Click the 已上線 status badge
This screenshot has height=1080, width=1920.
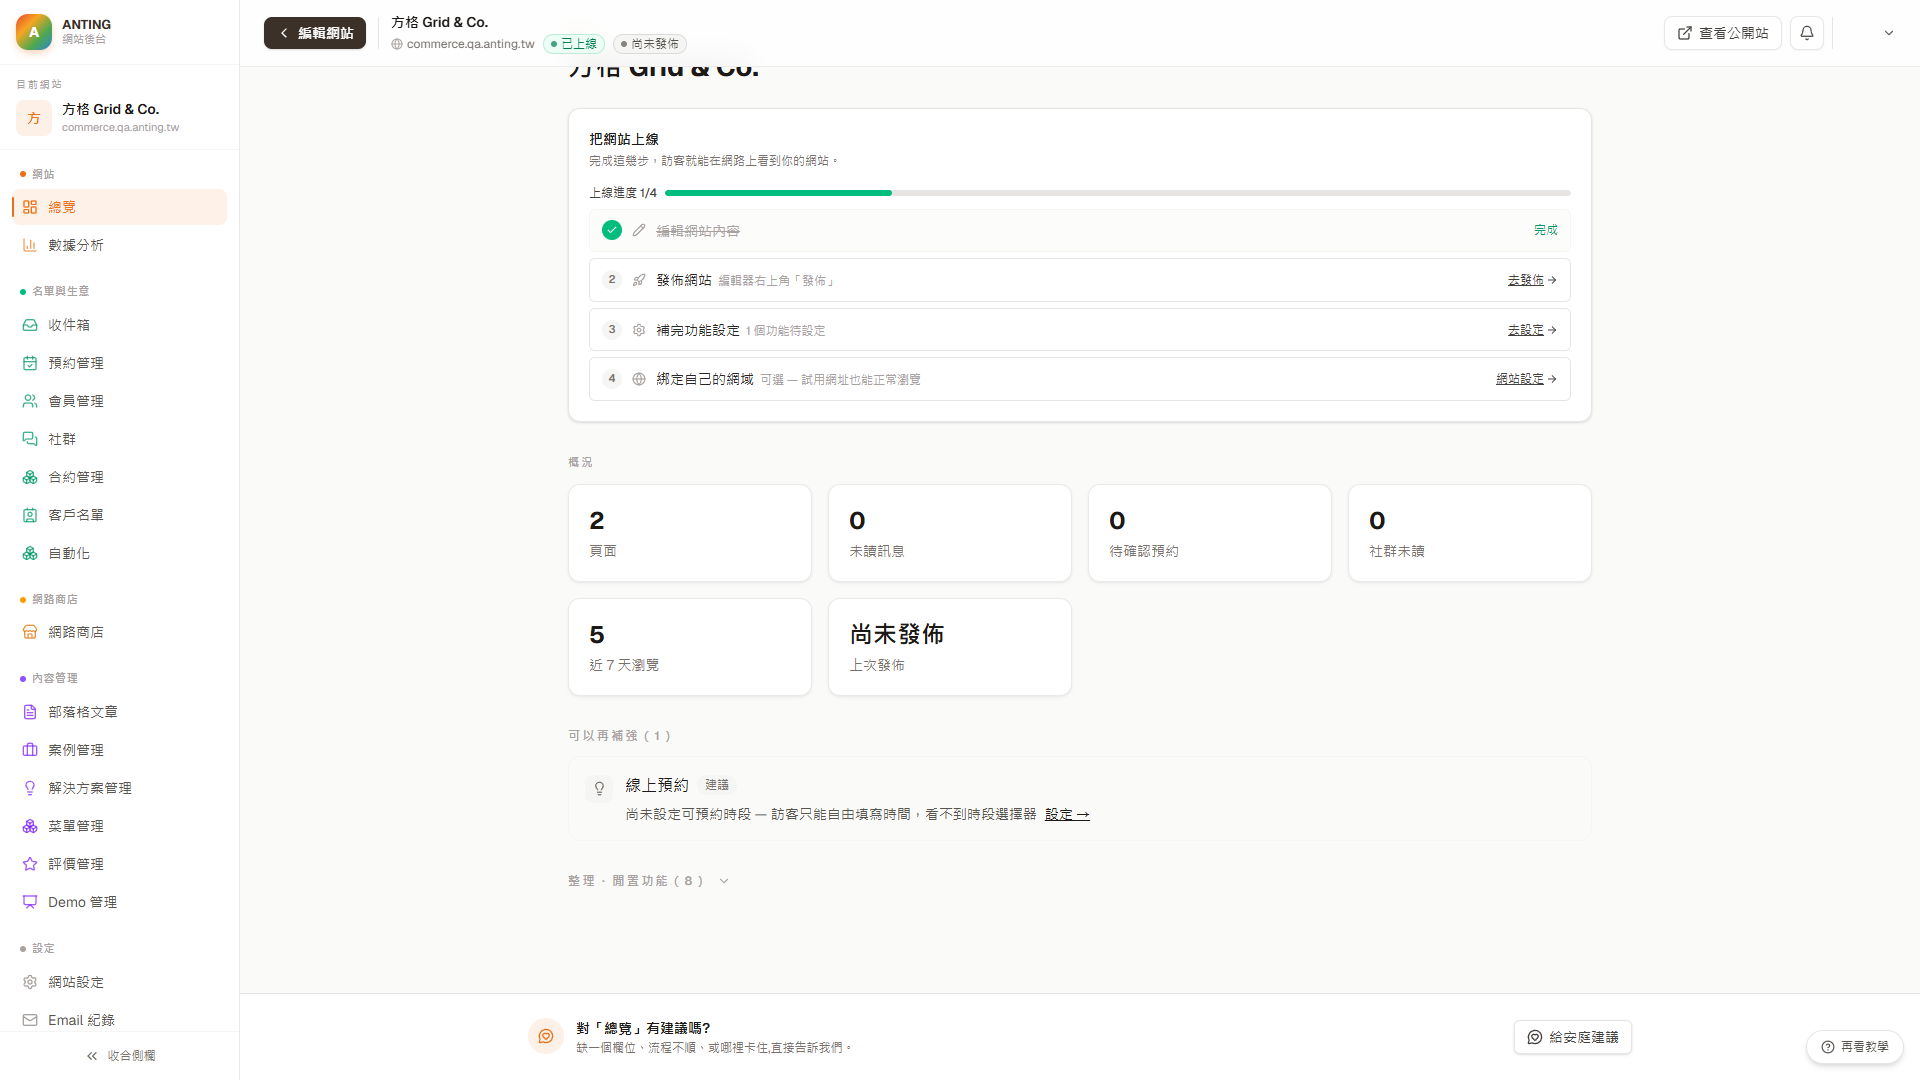point(574,44)
